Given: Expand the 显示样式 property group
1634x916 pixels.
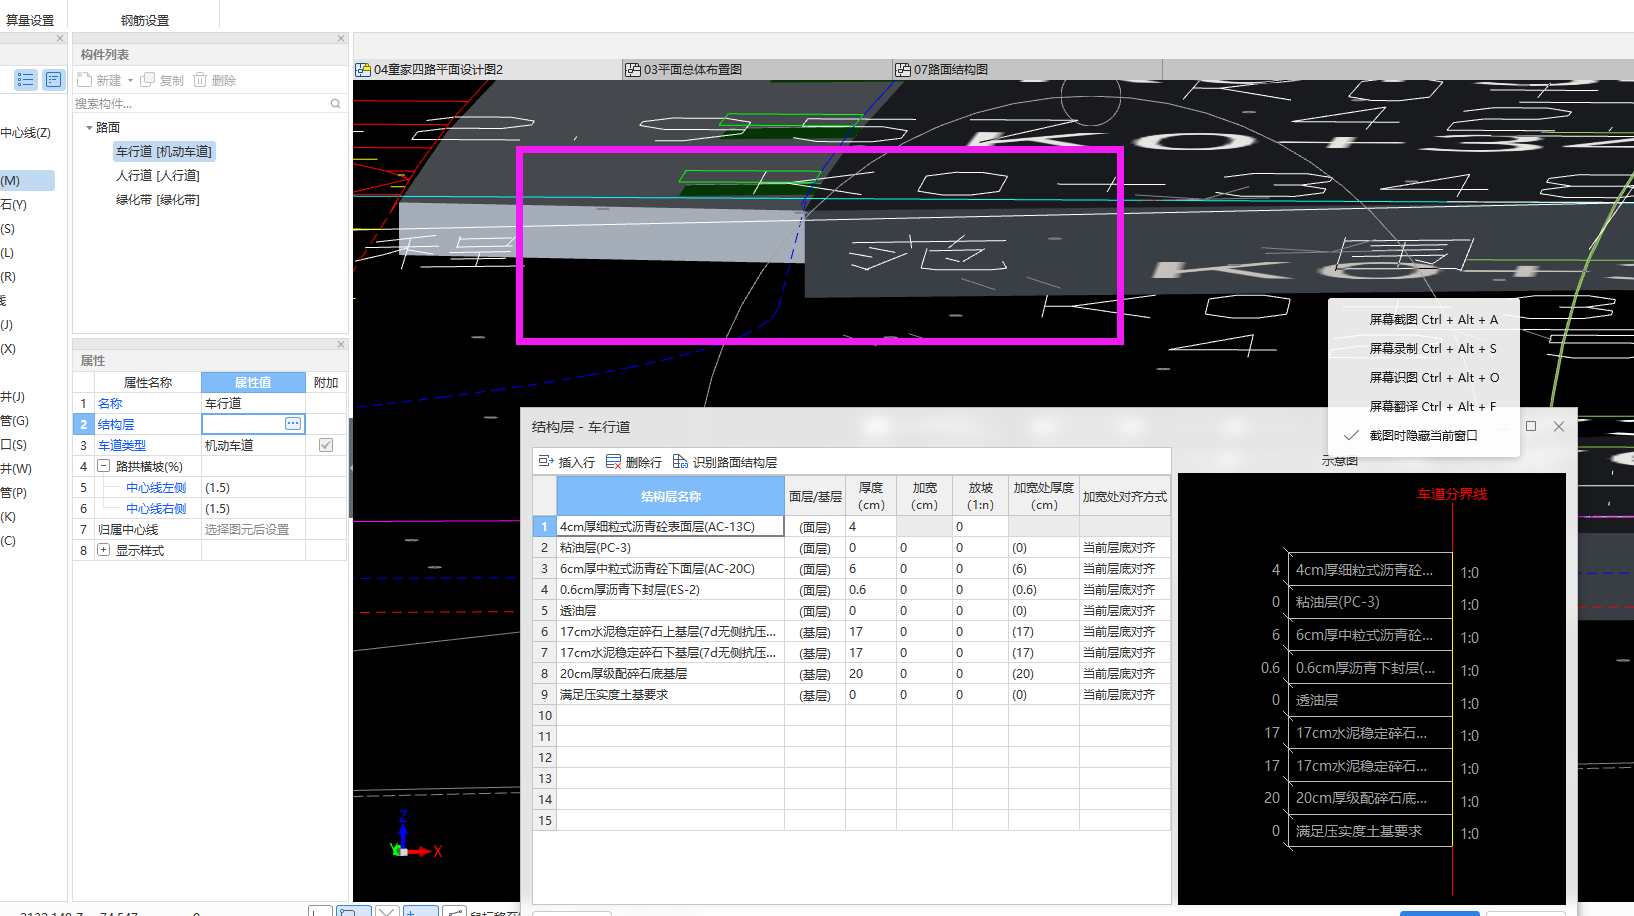Looking at the screenshot, I should click(x=103, y=550).
